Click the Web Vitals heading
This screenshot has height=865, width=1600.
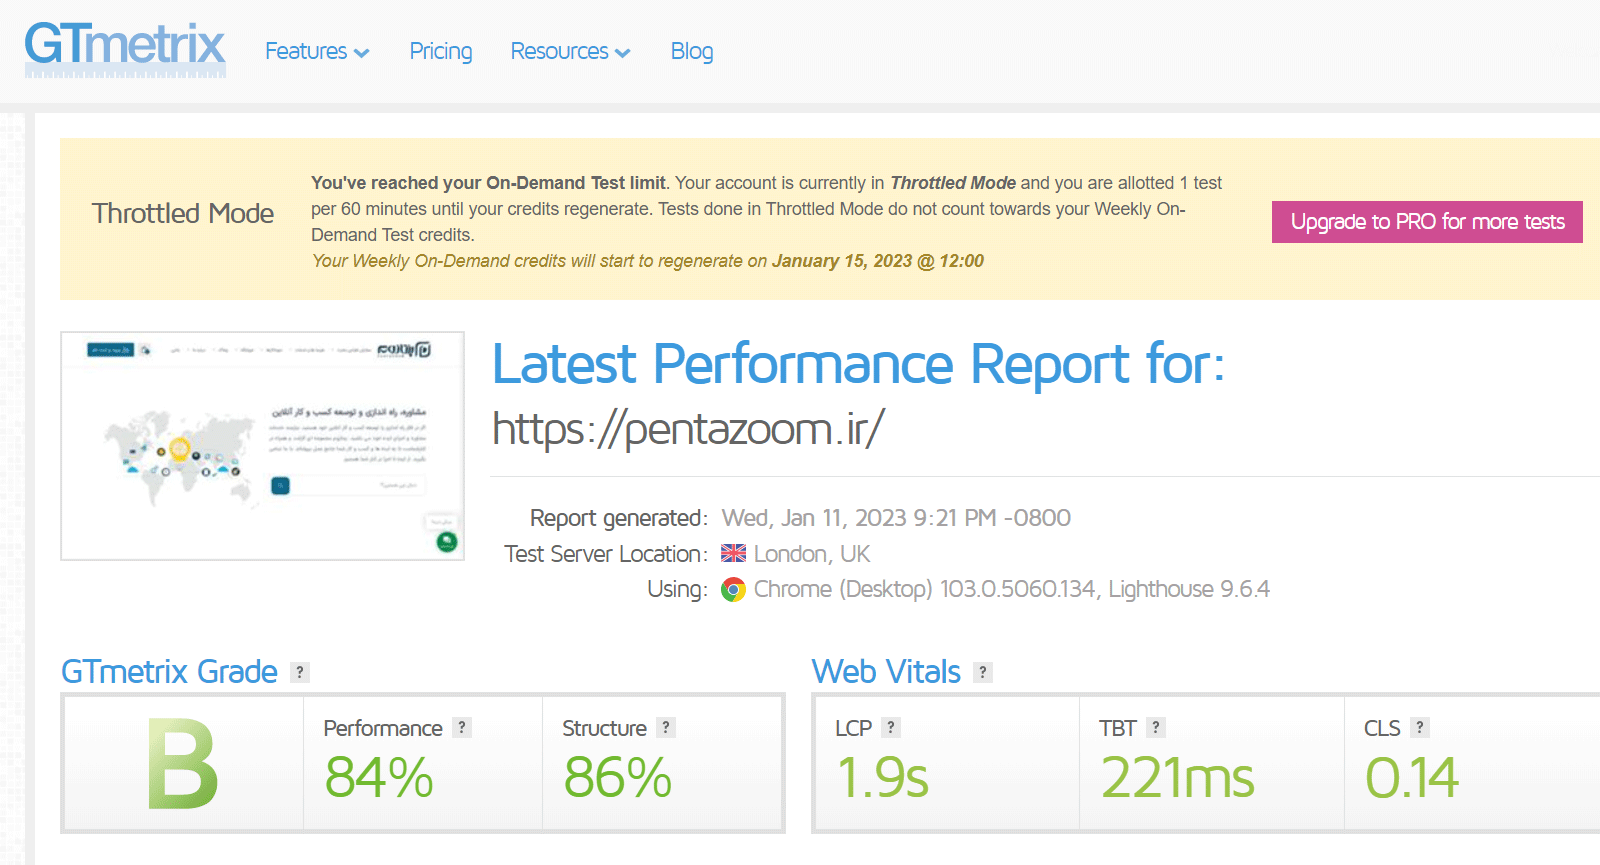(x=885, y=672)
